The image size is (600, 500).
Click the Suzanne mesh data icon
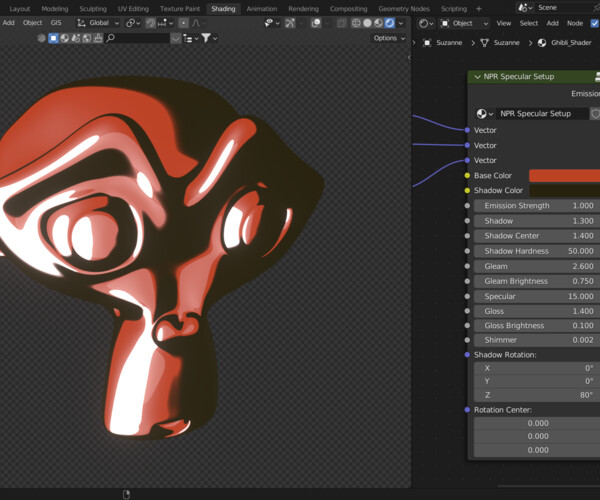[x=485, y=43]
